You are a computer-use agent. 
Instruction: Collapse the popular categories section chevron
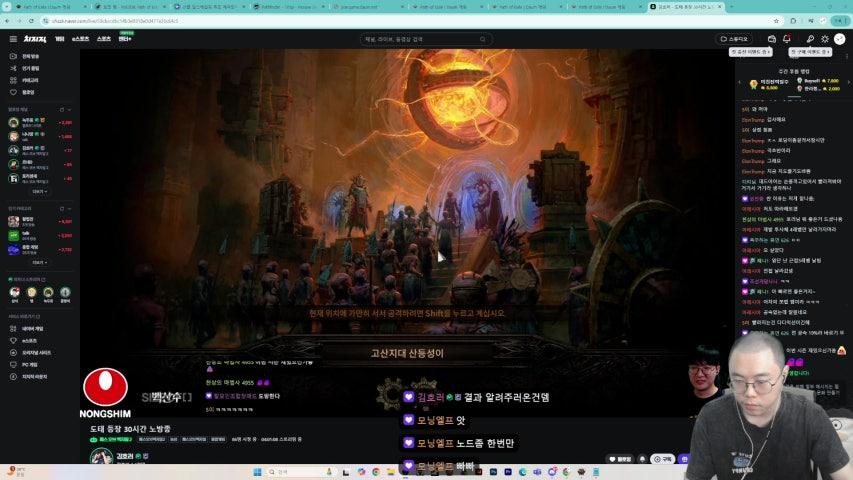pyautogui.click(x=69, y=208)
